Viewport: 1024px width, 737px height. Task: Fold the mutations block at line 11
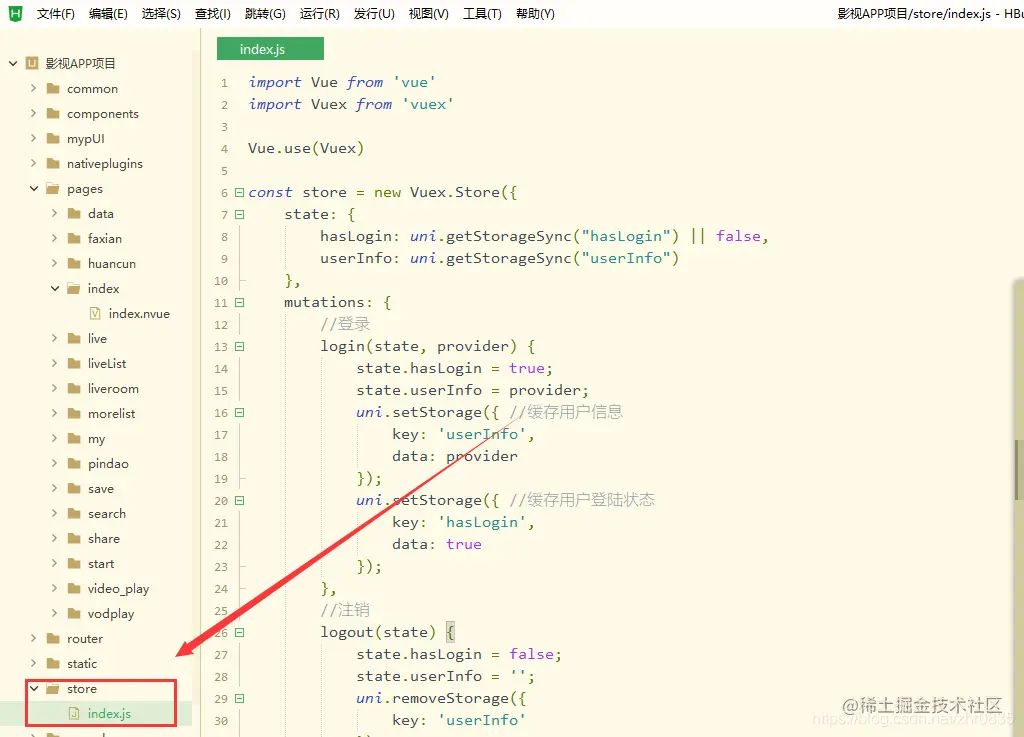click(240, 302)
